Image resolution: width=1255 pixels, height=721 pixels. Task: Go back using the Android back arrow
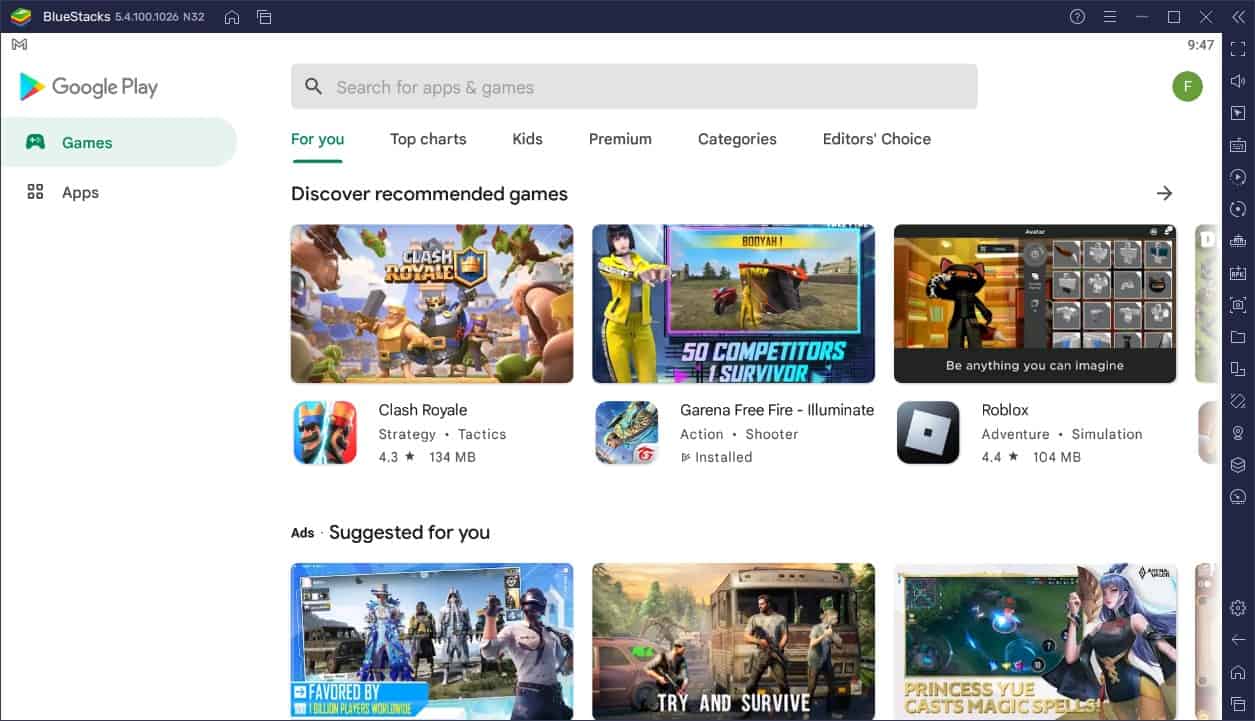(1238, 639)
